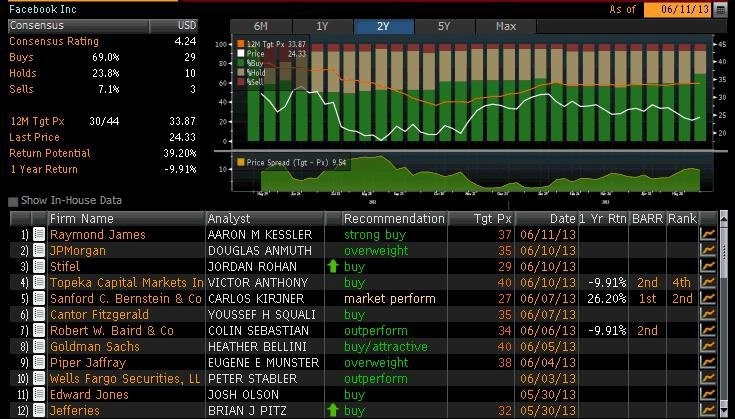Switch chart to 5Y range
Image resolution: width=735 pixels, height=419 pixels.
pos(444,26)
